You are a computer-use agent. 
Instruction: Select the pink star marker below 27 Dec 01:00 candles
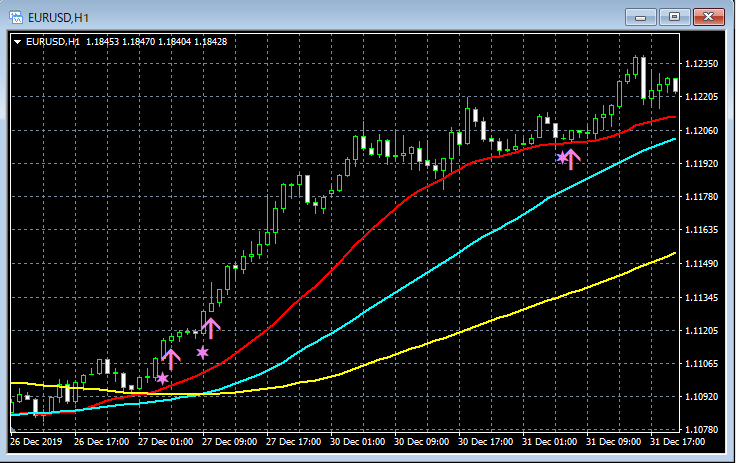(162, 378)
